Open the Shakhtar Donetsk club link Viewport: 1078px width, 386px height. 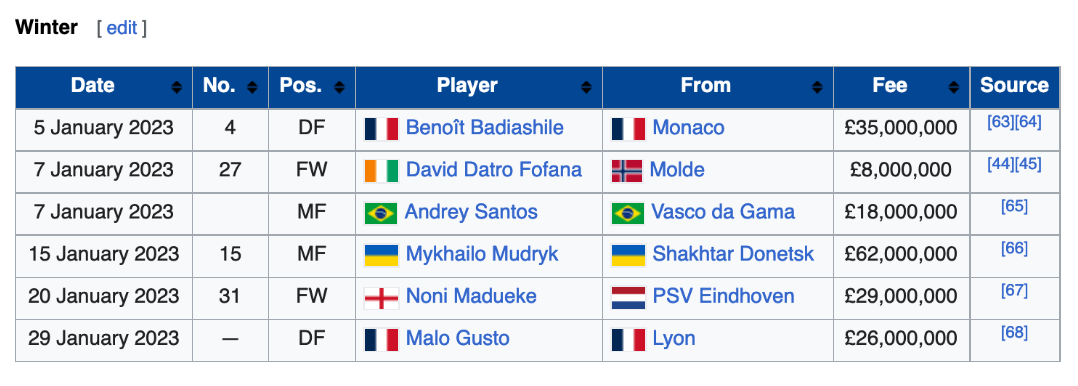pyautogui.click(x=733, y=255)
